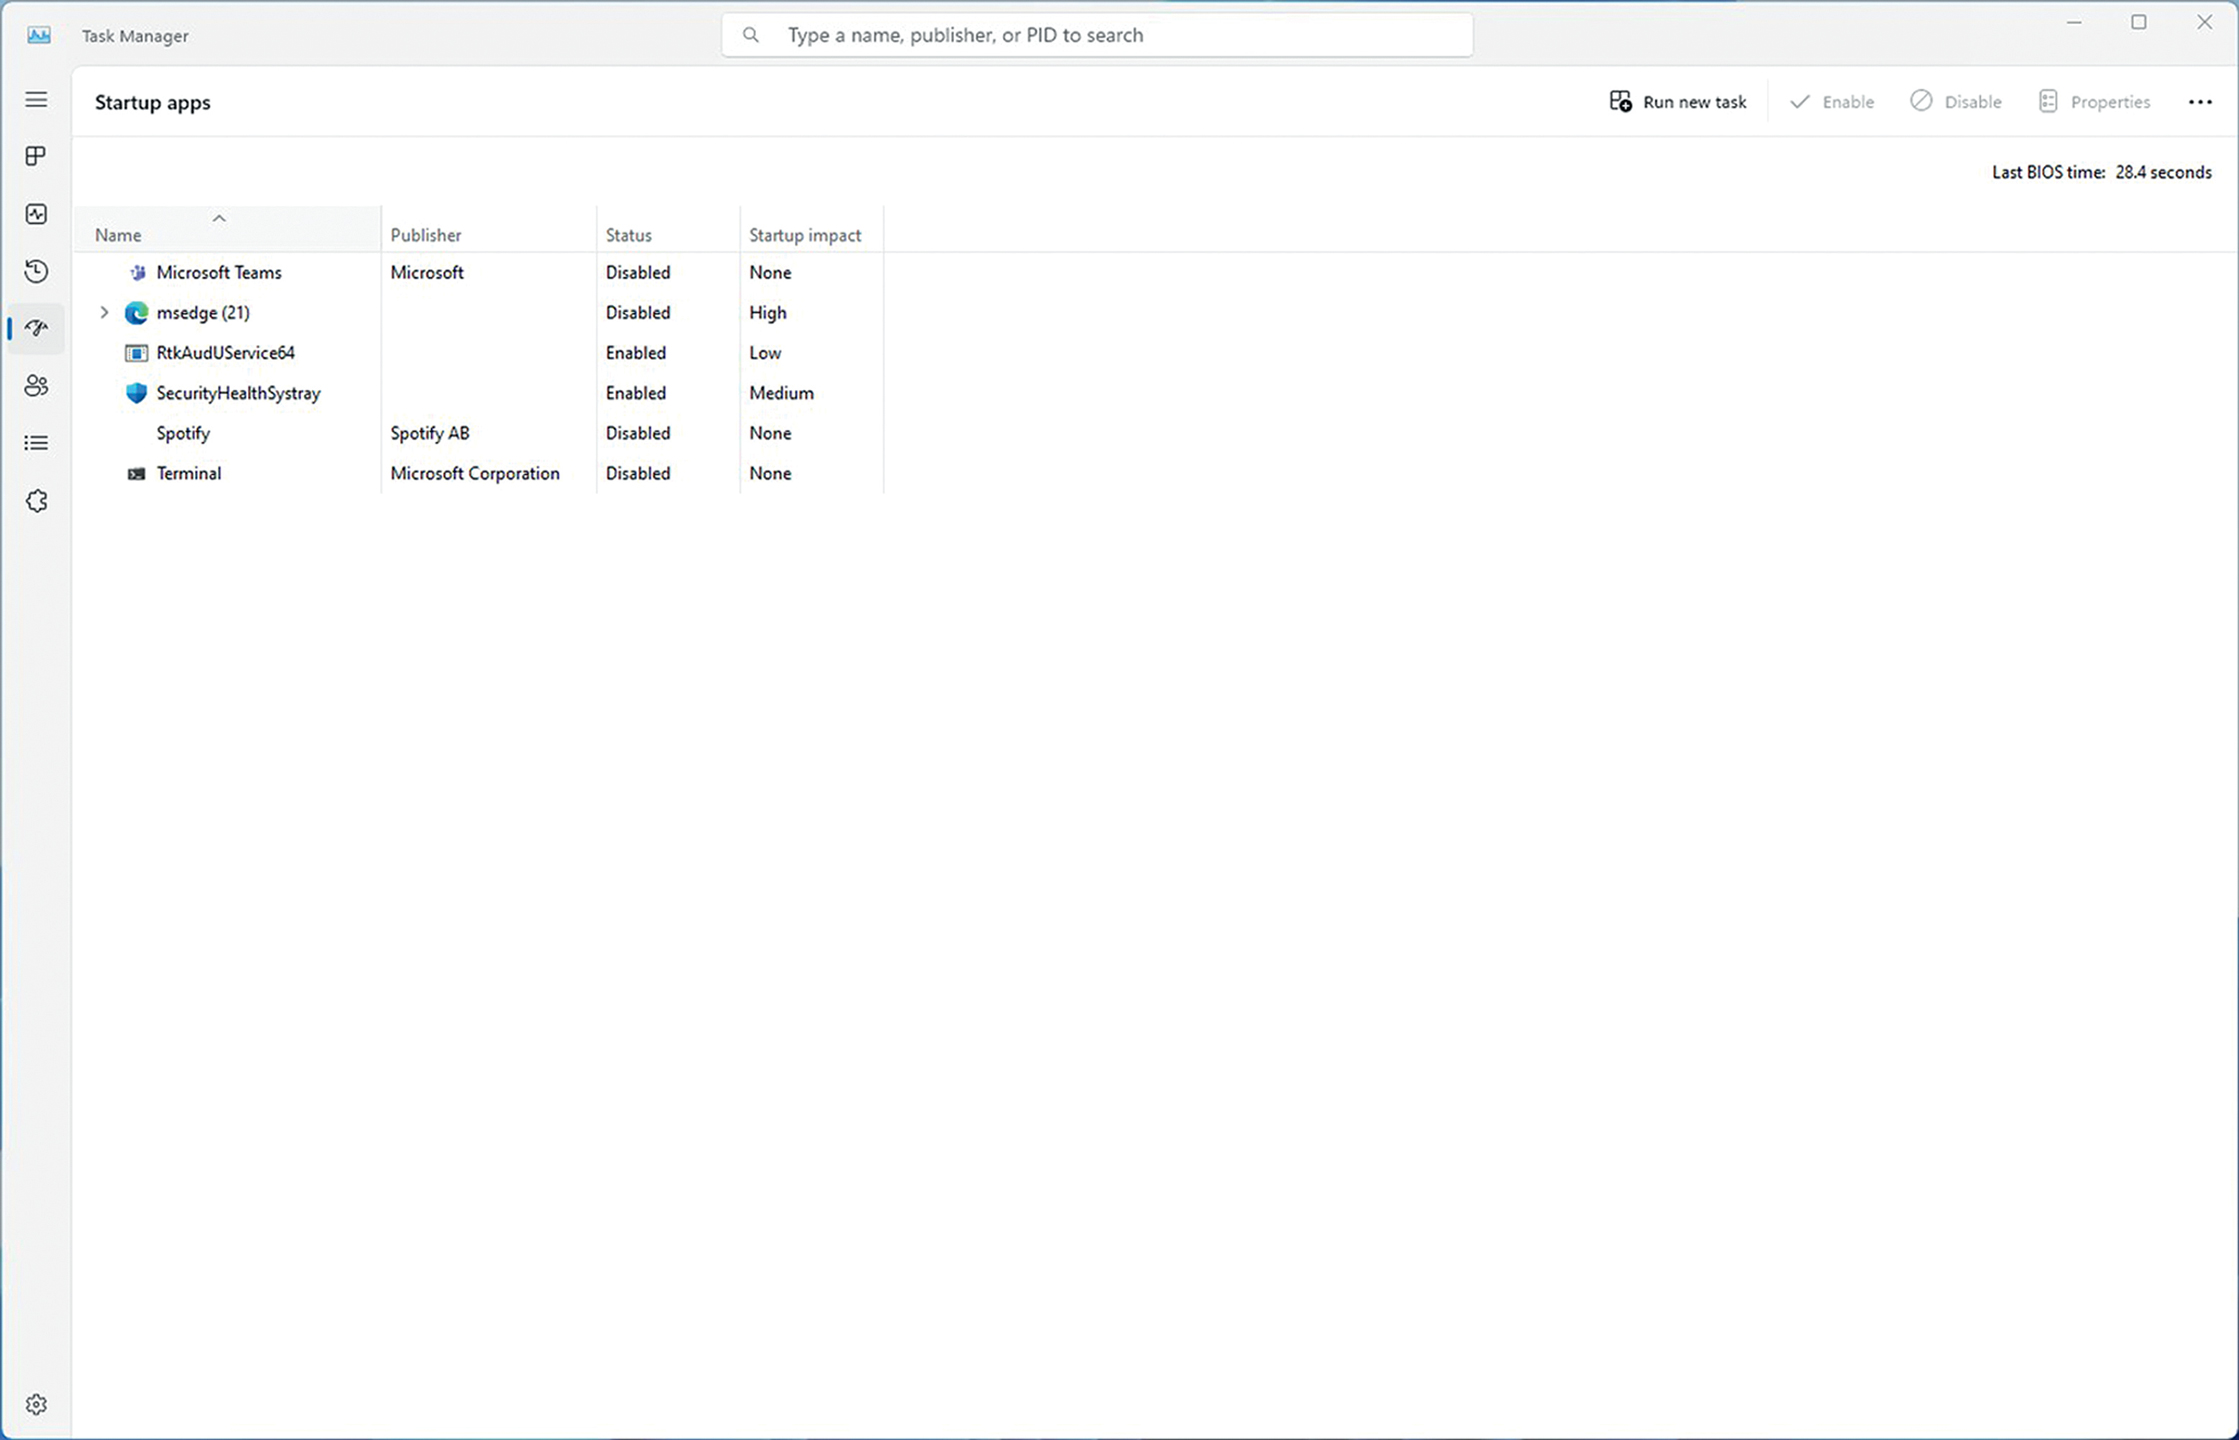Screen dimensions: 2239x1440
Task: Select the Microsoft Teams row name
Action: click(219, 272)
